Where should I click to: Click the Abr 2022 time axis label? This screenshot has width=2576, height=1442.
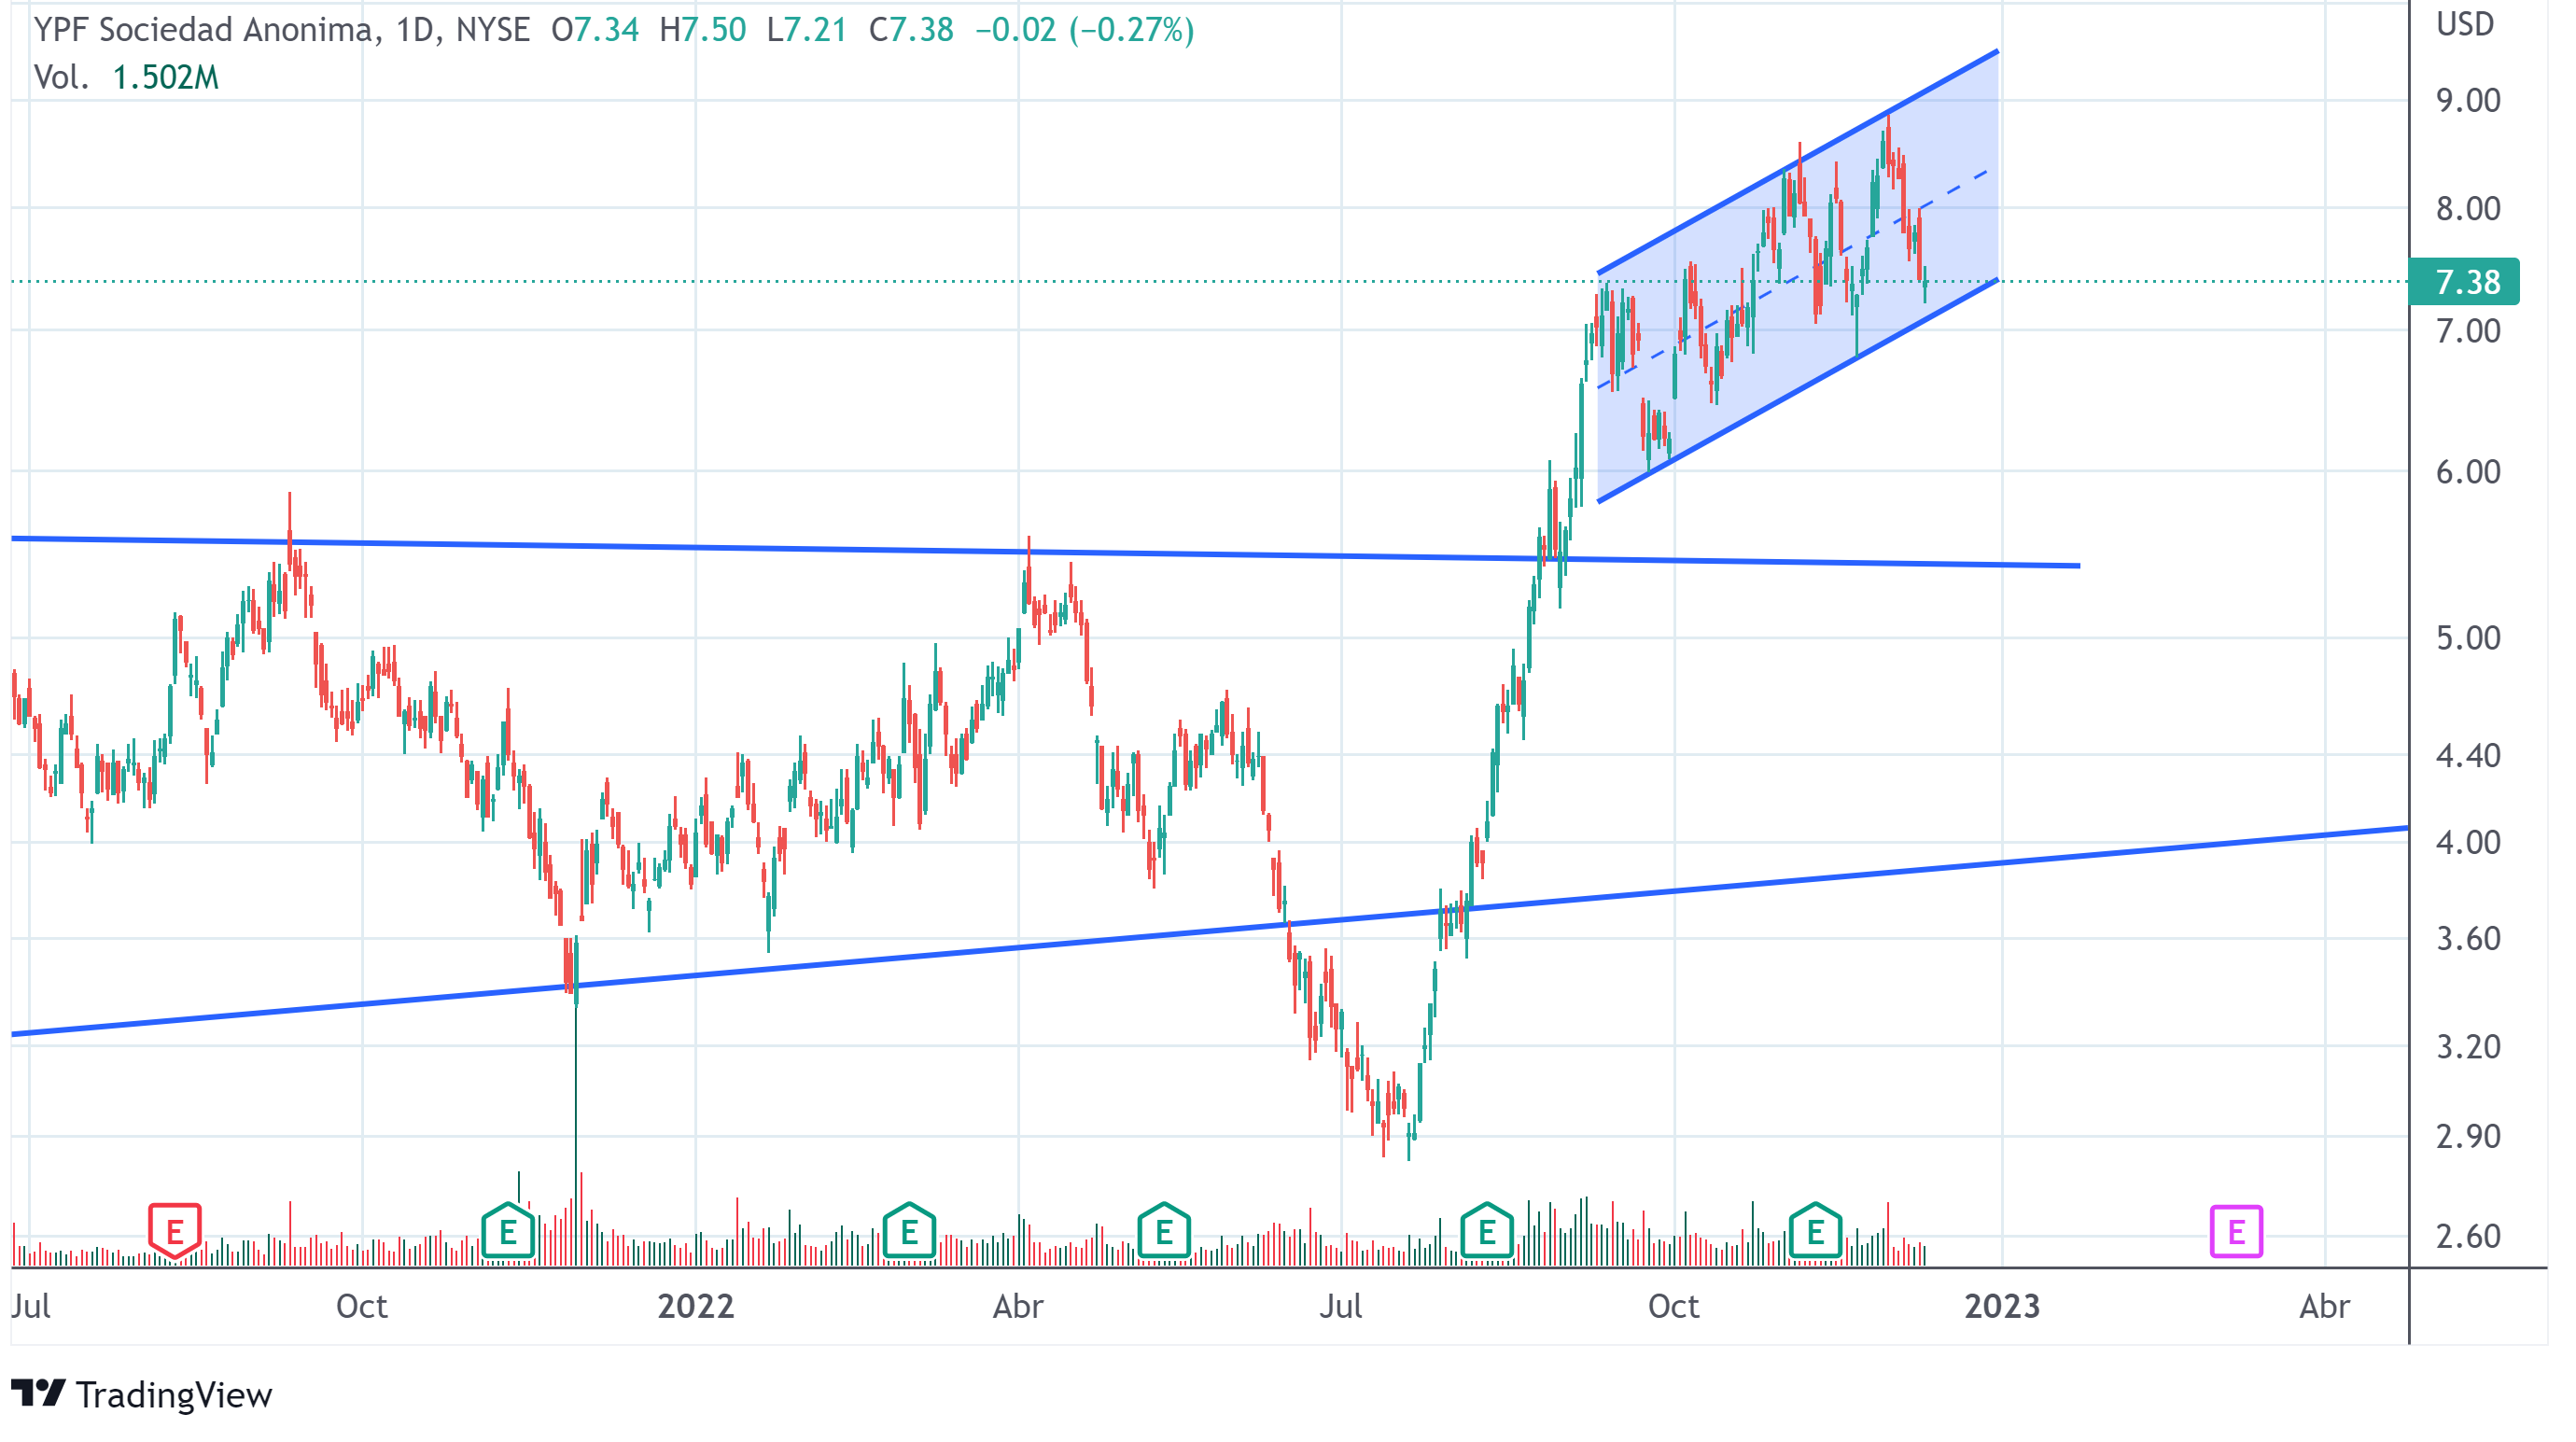pyautogui.click(x=1018, y=1306)
